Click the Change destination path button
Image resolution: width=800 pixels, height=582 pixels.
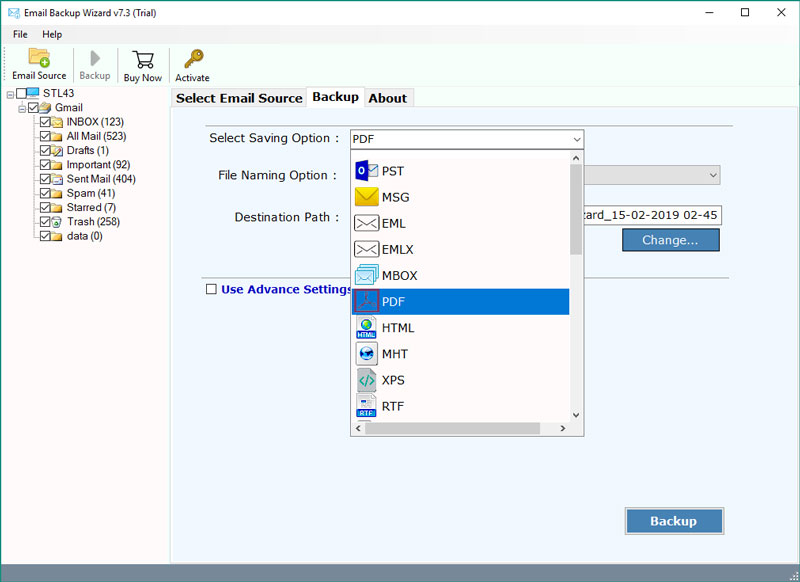coord(670,240)
